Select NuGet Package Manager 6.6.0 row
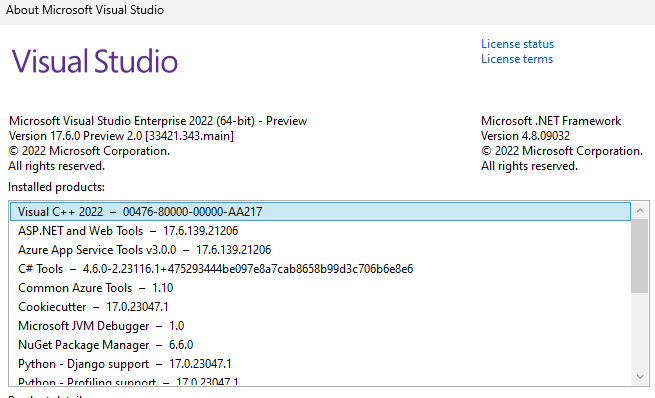This screenshot has height=398, width=655. click(320, 345)
